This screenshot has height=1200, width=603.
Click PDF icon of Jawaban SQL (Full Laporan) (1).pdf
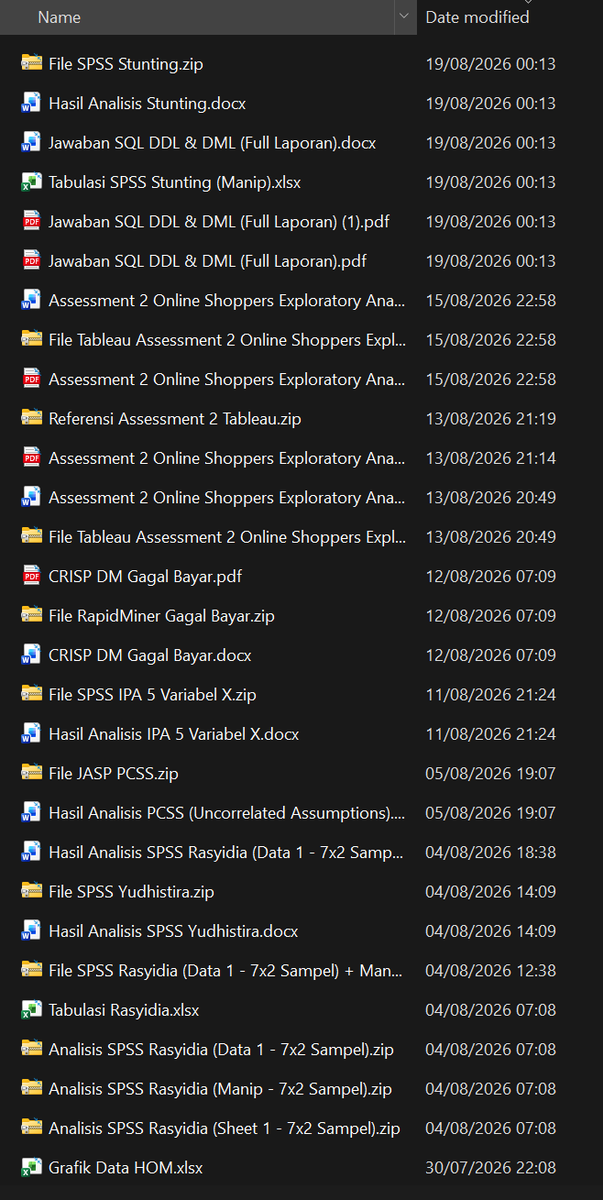(31, 222)
